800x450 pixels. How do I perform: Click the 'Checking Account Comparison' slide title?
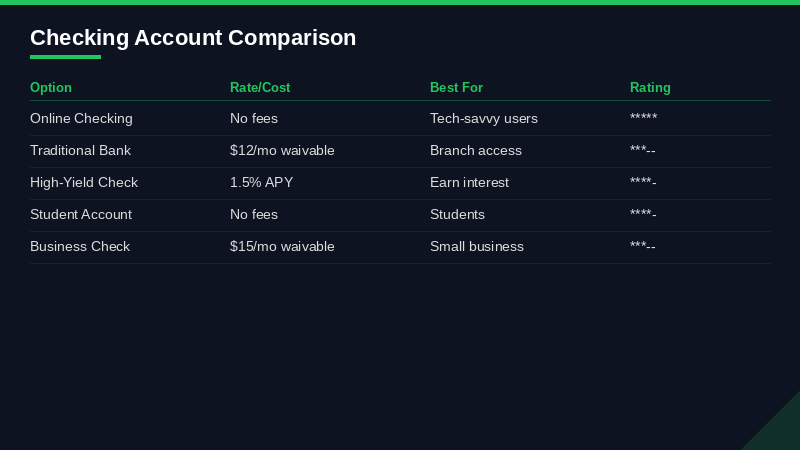(x=193, y=38)
